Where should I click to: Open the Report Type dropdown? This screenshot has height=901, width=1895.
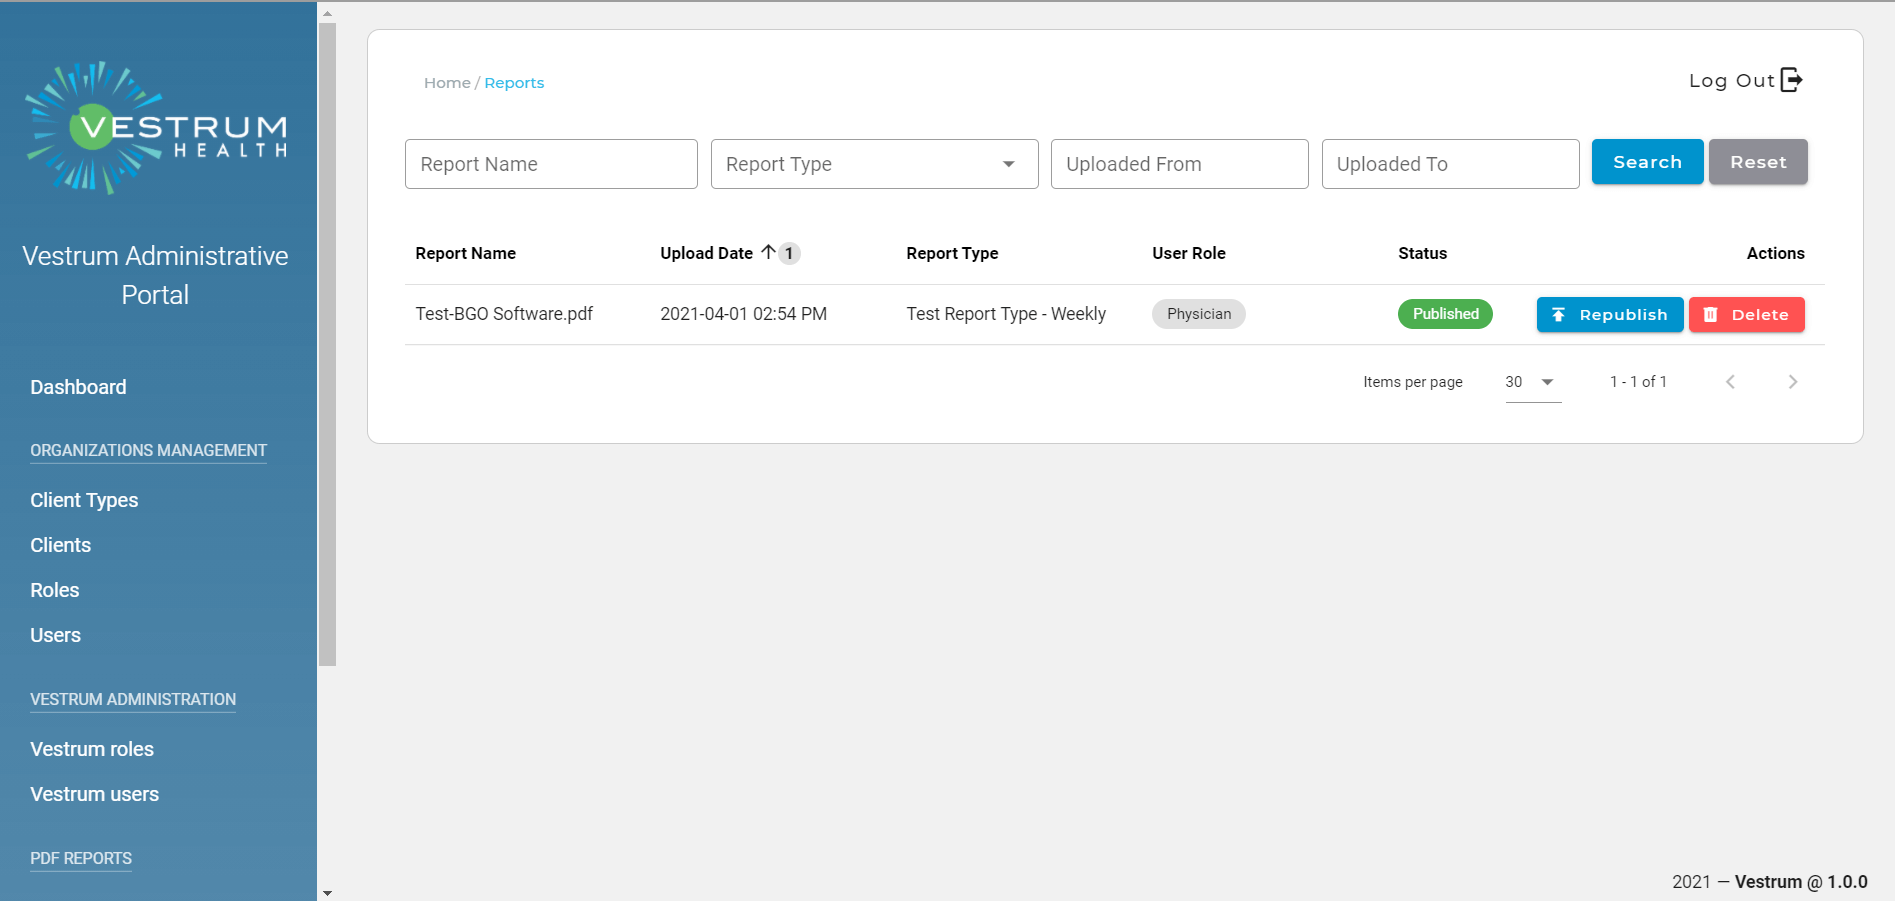874,164
